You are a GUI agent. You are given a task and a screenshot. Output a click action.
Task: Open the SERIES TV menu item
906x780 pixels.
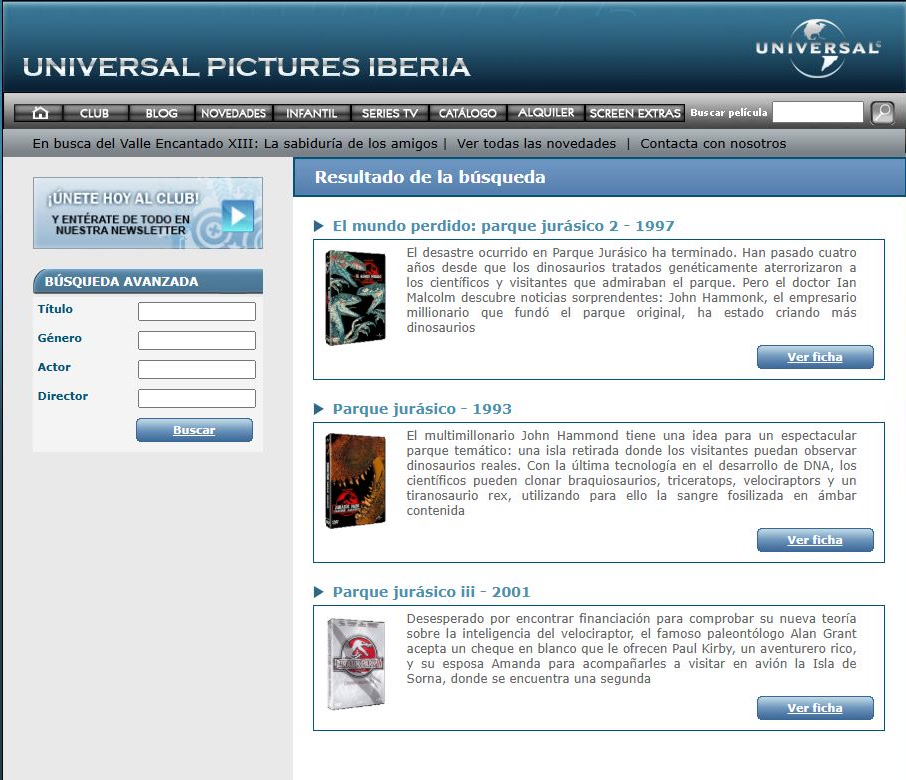coord(389,113)
